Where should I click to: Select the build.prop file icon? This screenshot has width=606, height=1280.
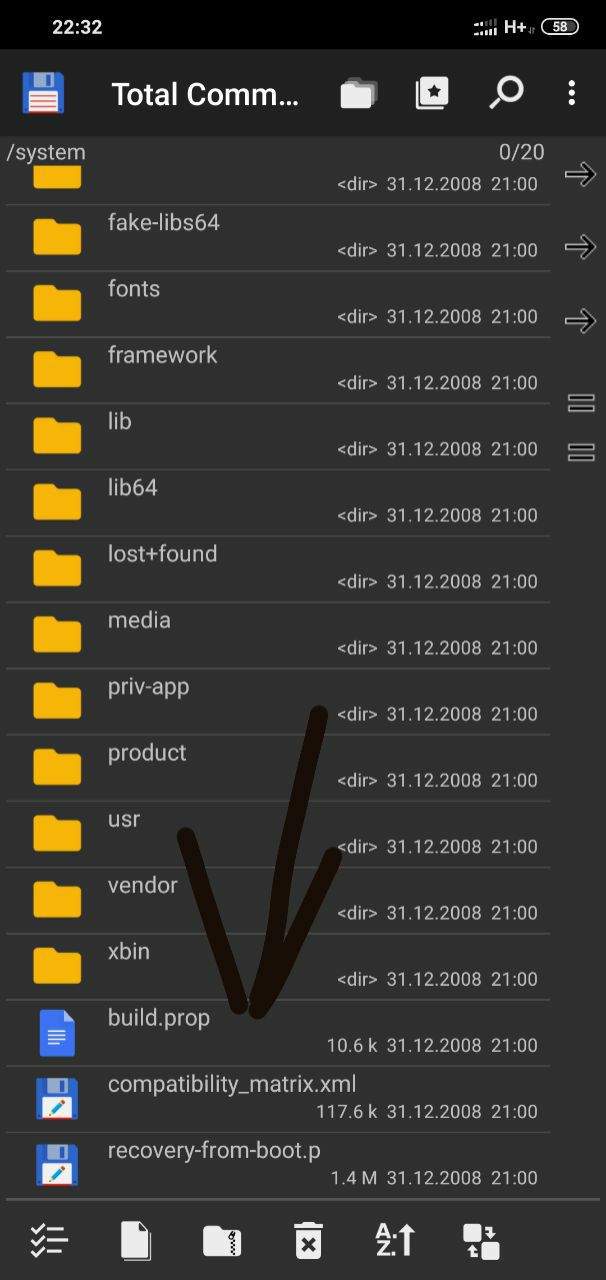pyautogui.click(x=57, y=1033)
